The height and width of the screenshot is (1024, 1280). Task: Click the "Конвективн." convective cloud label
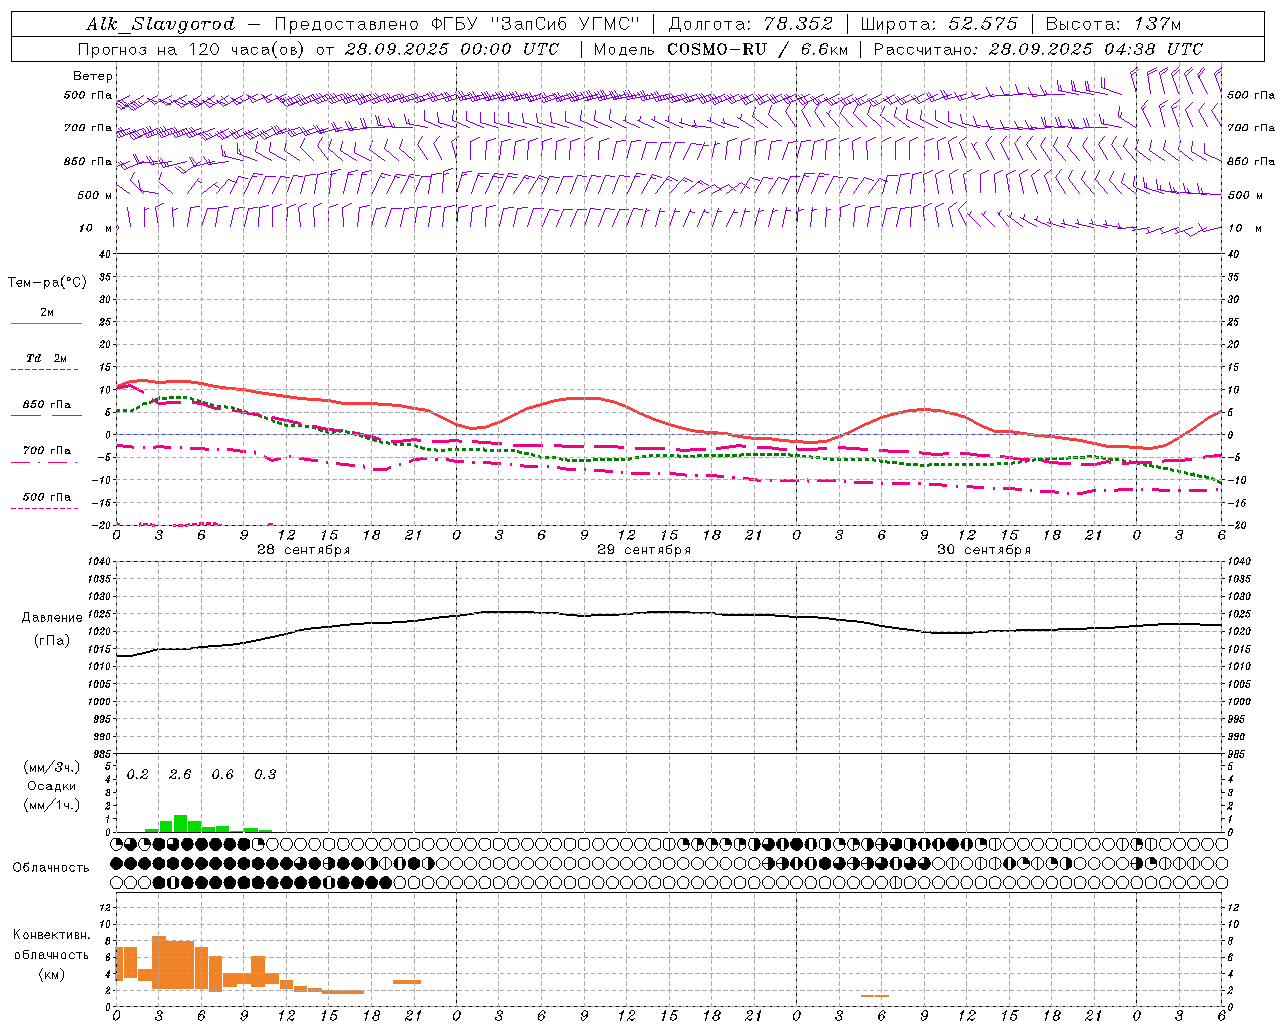click(x=51, y=935)
